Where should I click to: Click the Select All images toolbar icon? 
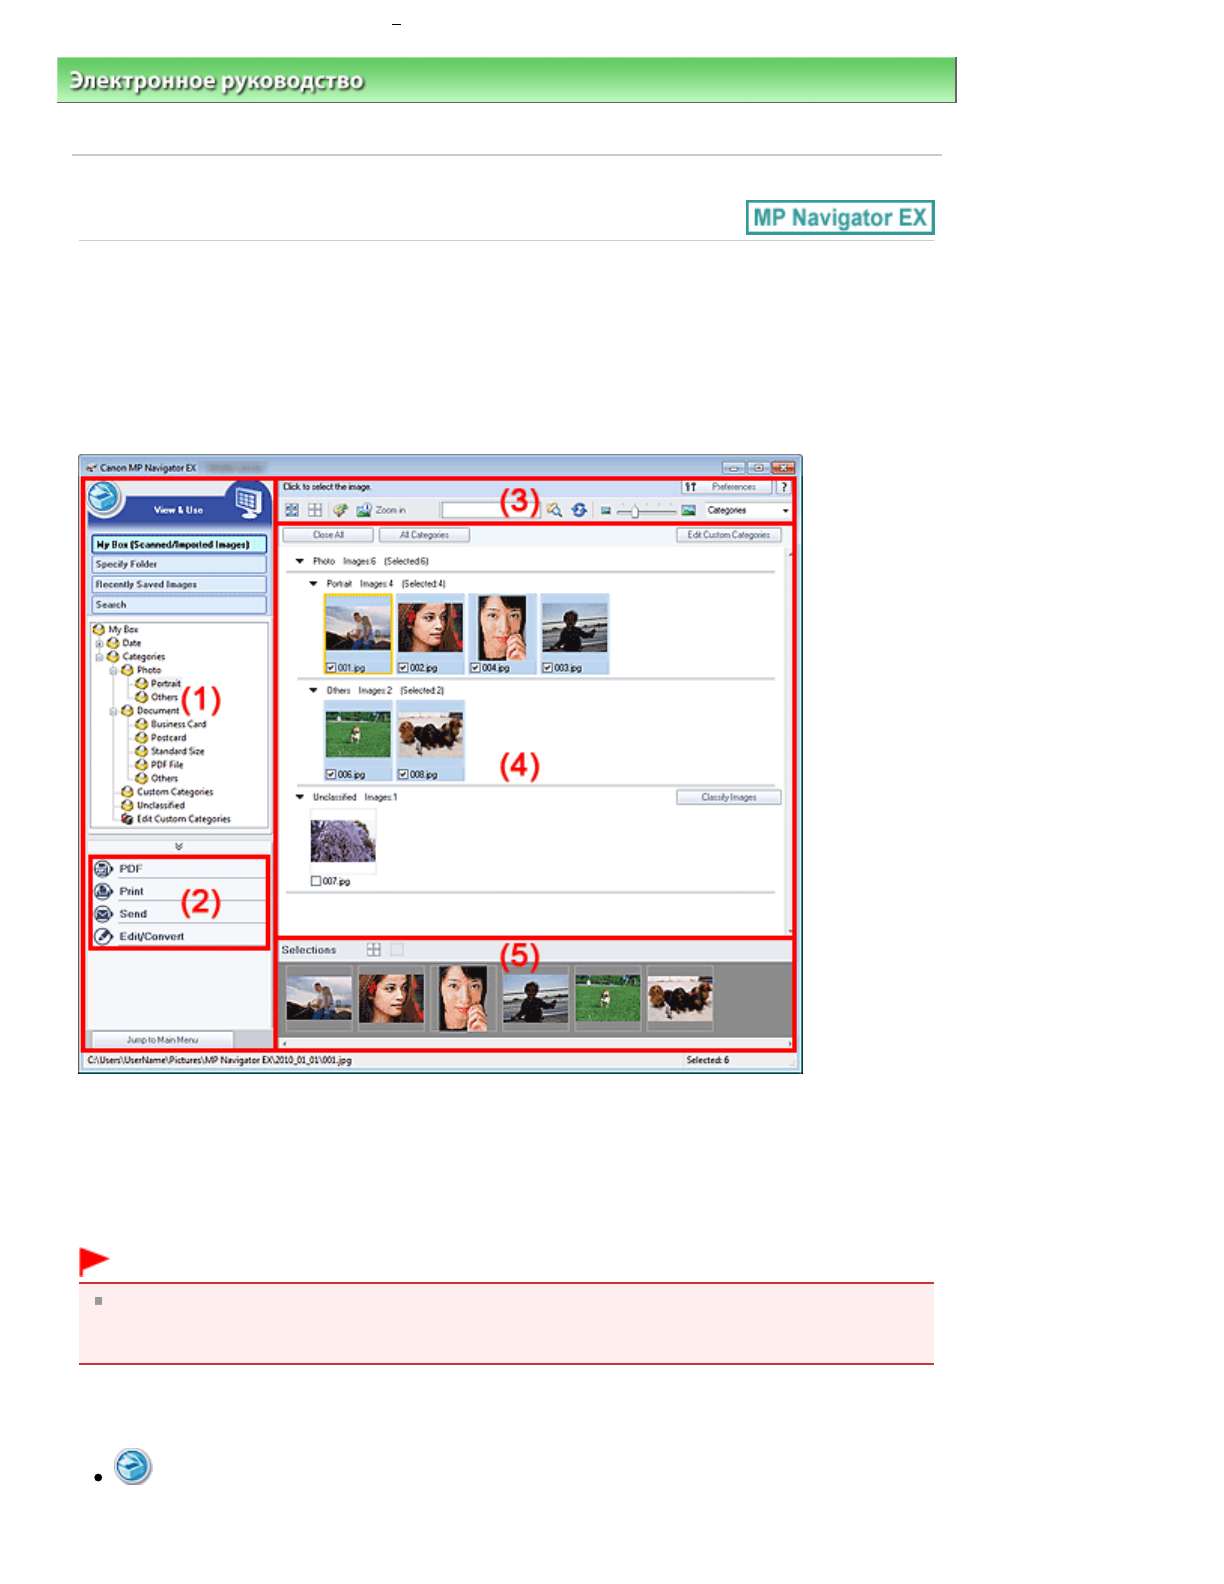[x=292, y=510]
